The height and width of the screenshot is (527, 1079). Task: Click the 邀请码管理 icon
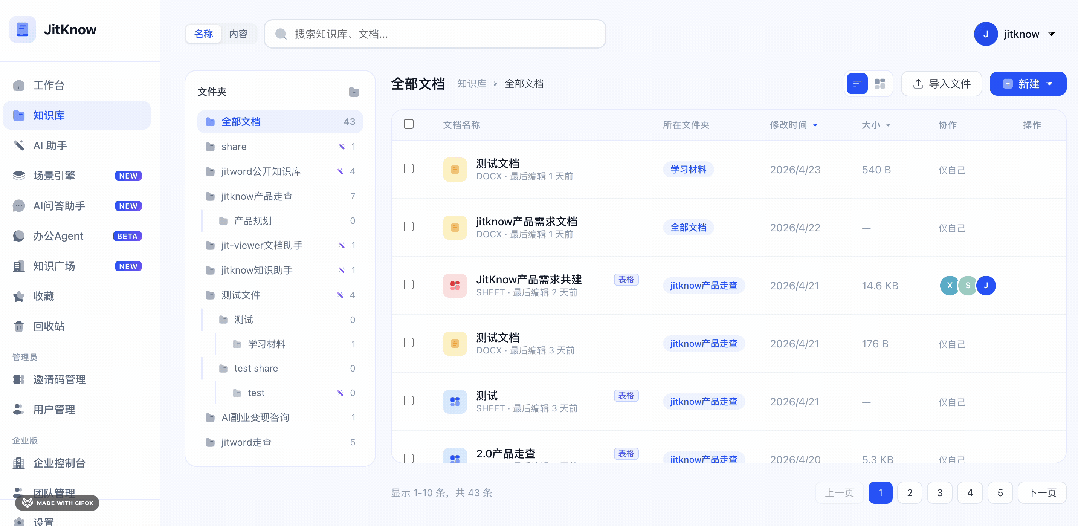tap(19, 380)
